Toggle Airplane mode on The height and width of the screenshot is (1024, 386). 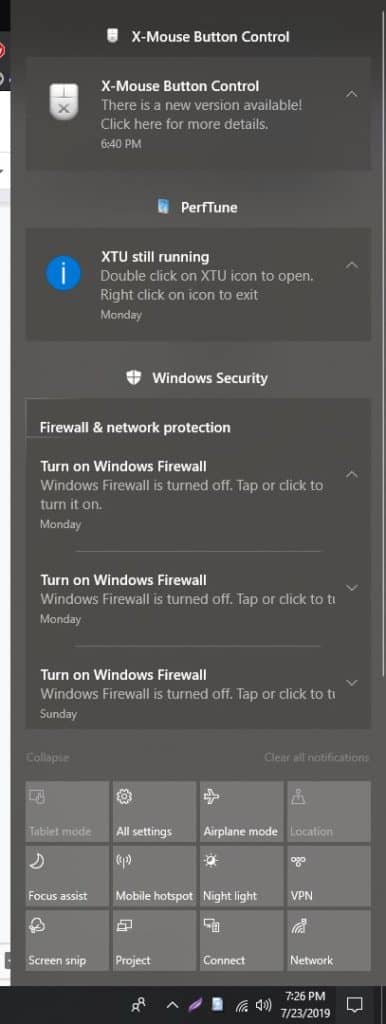pyautogui.click(x=242, y=812)
